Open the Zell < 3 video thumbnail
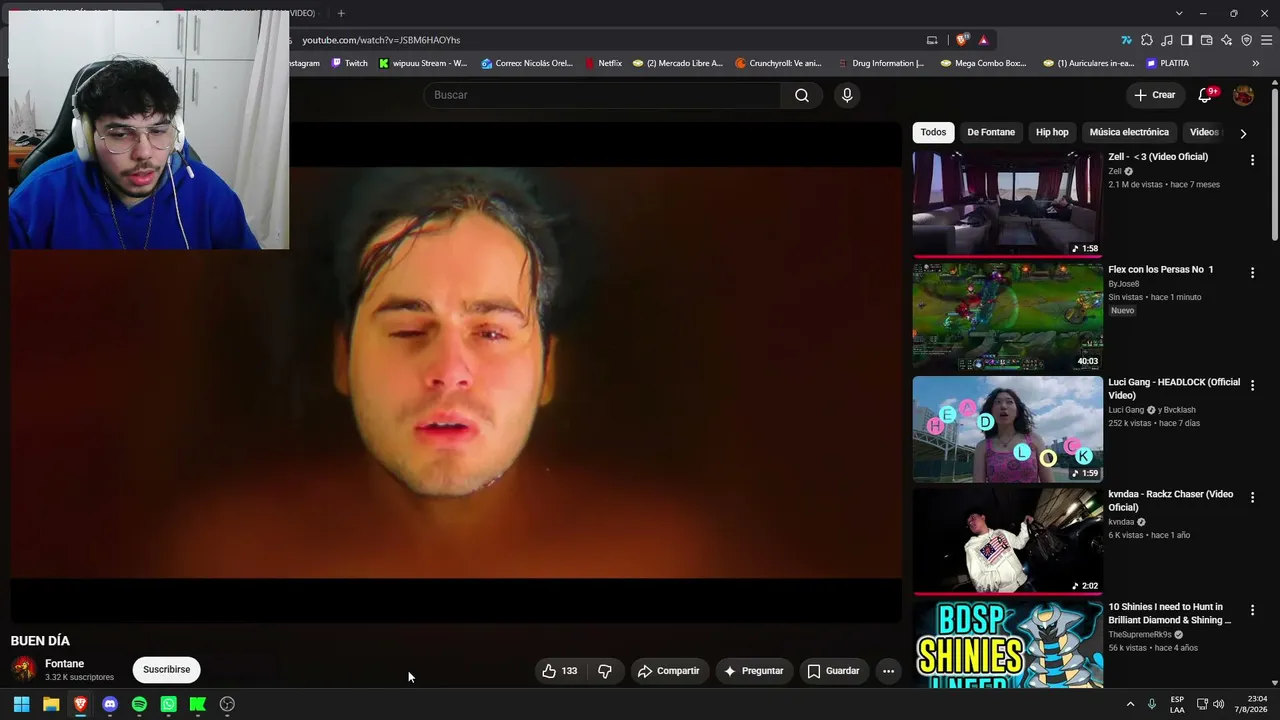This screenshot has height=720, width=1280. point(1007,203)
